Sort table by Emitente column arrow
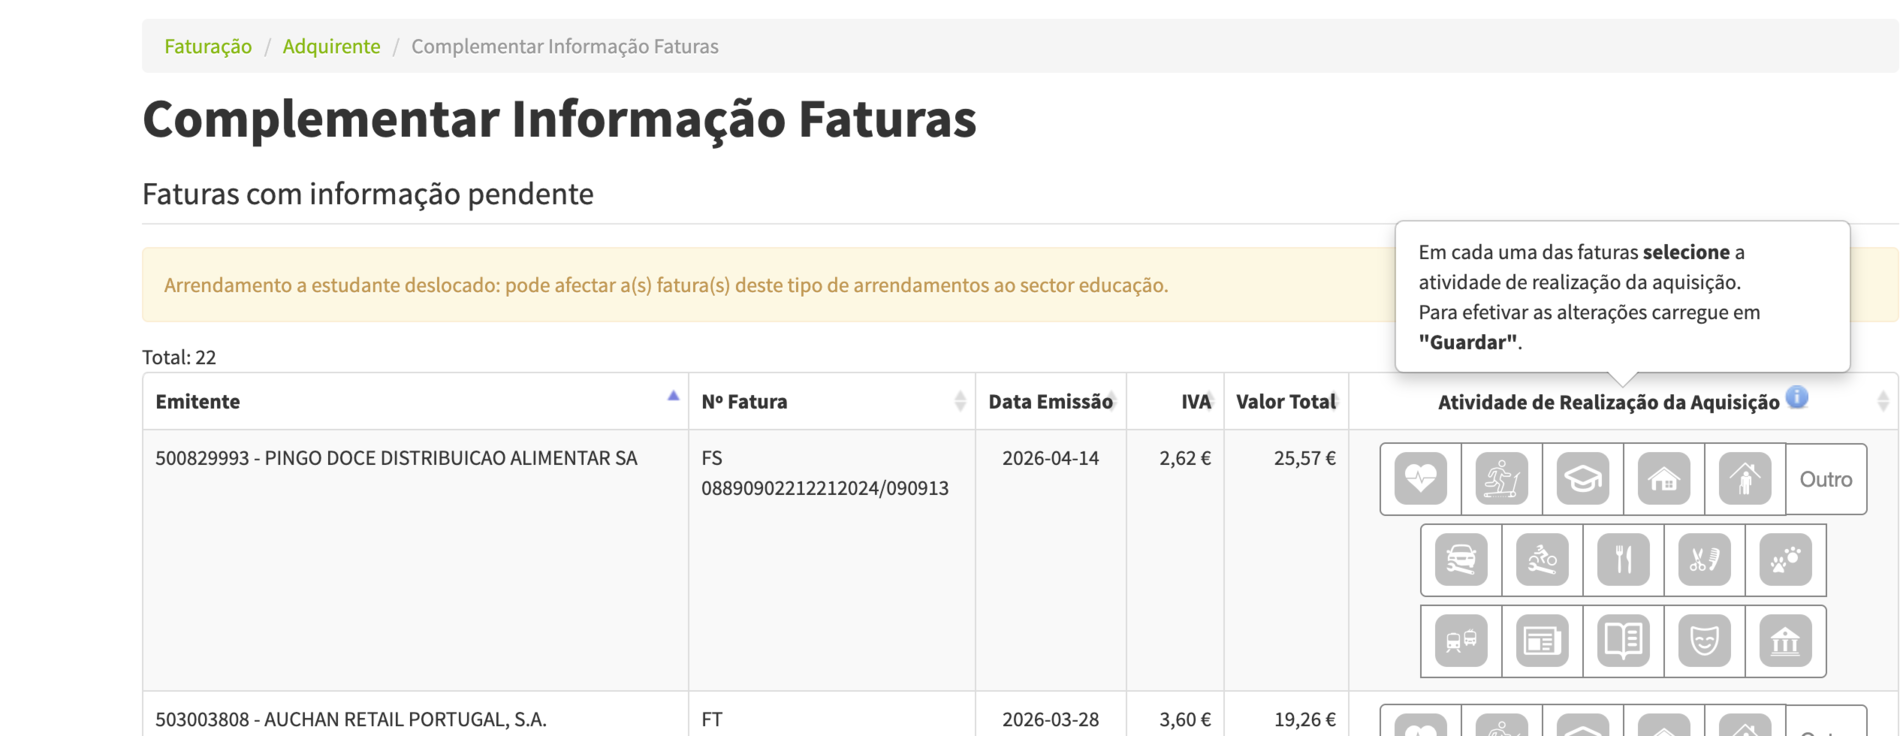The image size is (1900, 736). [673, 397]
